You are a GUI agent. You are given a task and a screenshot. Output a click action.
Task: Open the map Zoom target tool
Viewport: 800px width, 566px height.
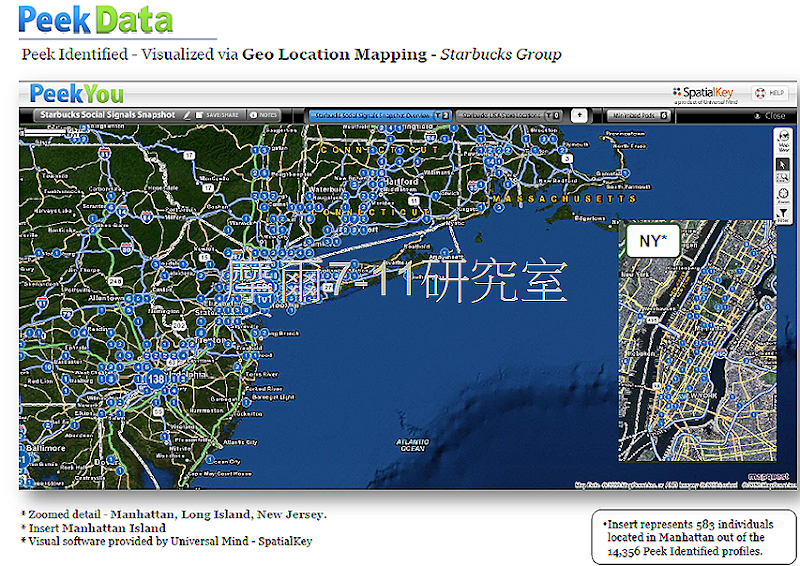coord(783,195)
